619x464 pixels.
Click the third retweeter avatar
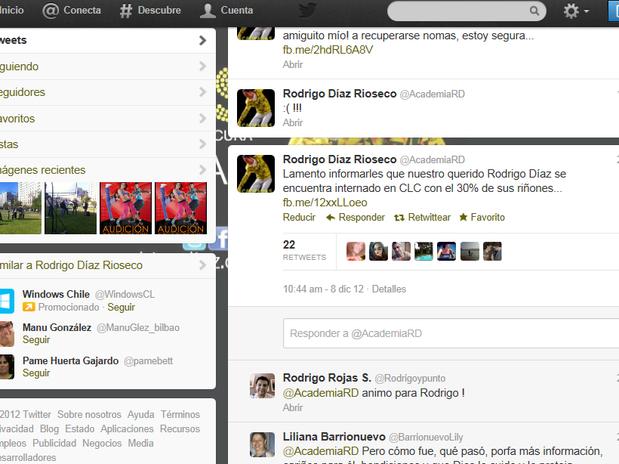(401, 252)
